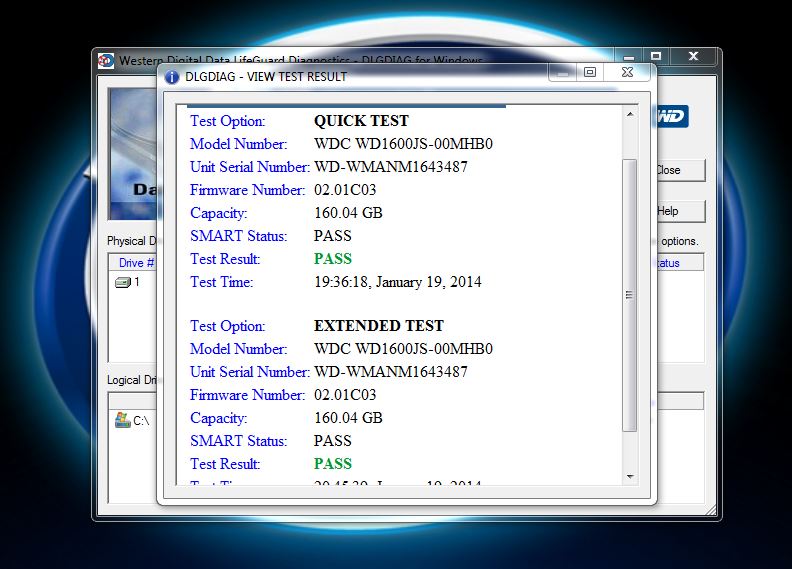Maximize the Data LifeGuard Diagnostics main window
The height and width of the screenshot is (569, 792).
(x=656, y=56)
